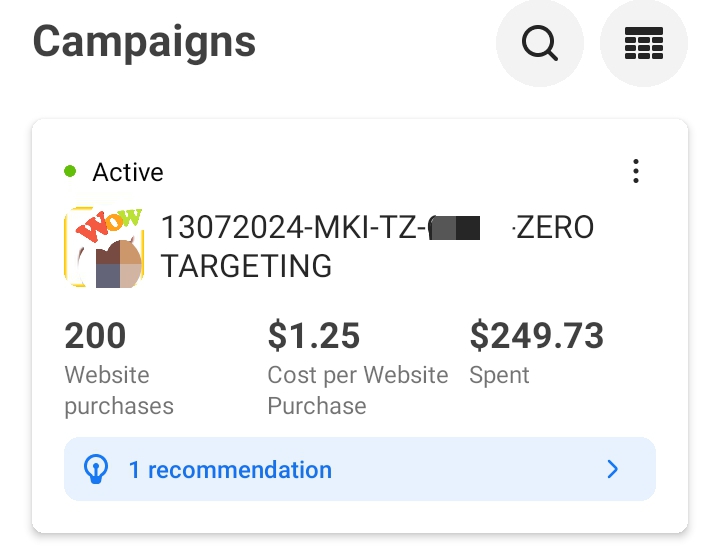Select the 200 website purchases metric
The width and height of the screenshot is (719, 555).
pyautogui.click(x=95, y=336)
